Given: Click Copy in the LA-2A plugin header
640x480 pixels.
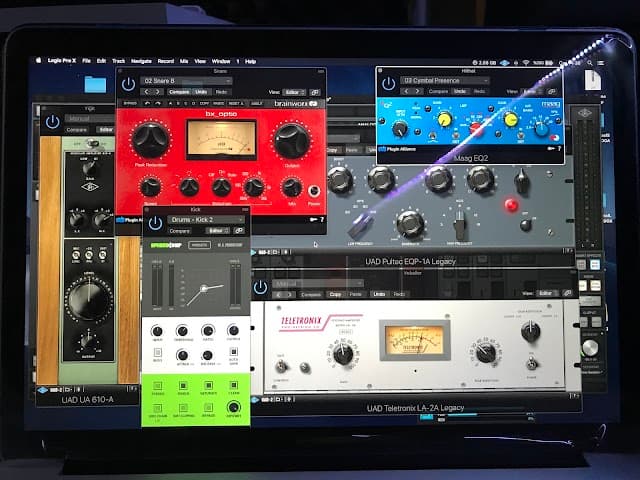Looking at the screenshot, I should pos(335,294).
